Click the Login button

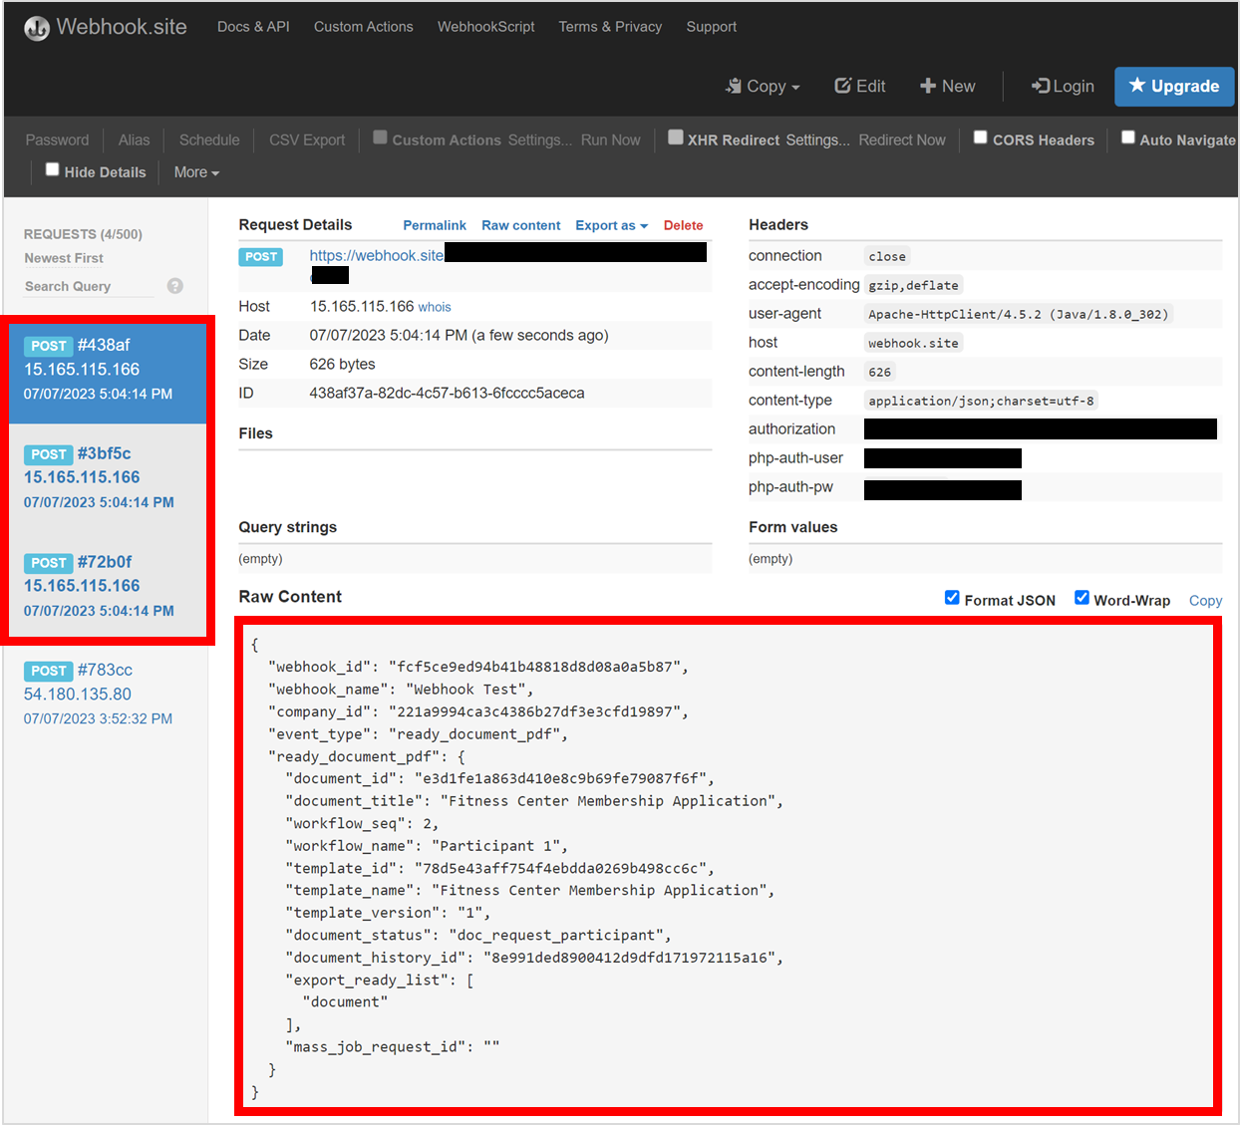coord(1063,86)
